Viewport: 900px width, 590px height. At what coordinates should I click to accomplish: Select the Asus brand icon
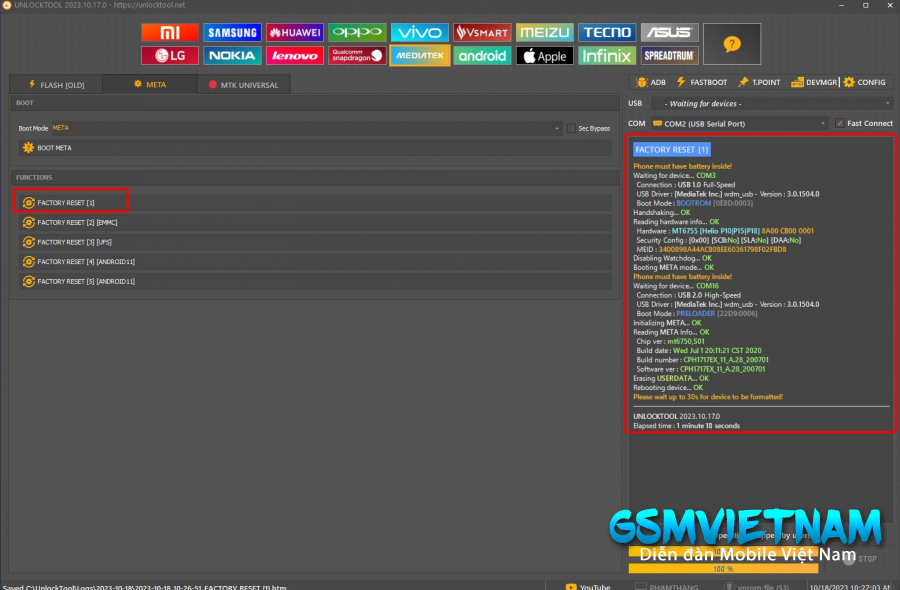669,33
